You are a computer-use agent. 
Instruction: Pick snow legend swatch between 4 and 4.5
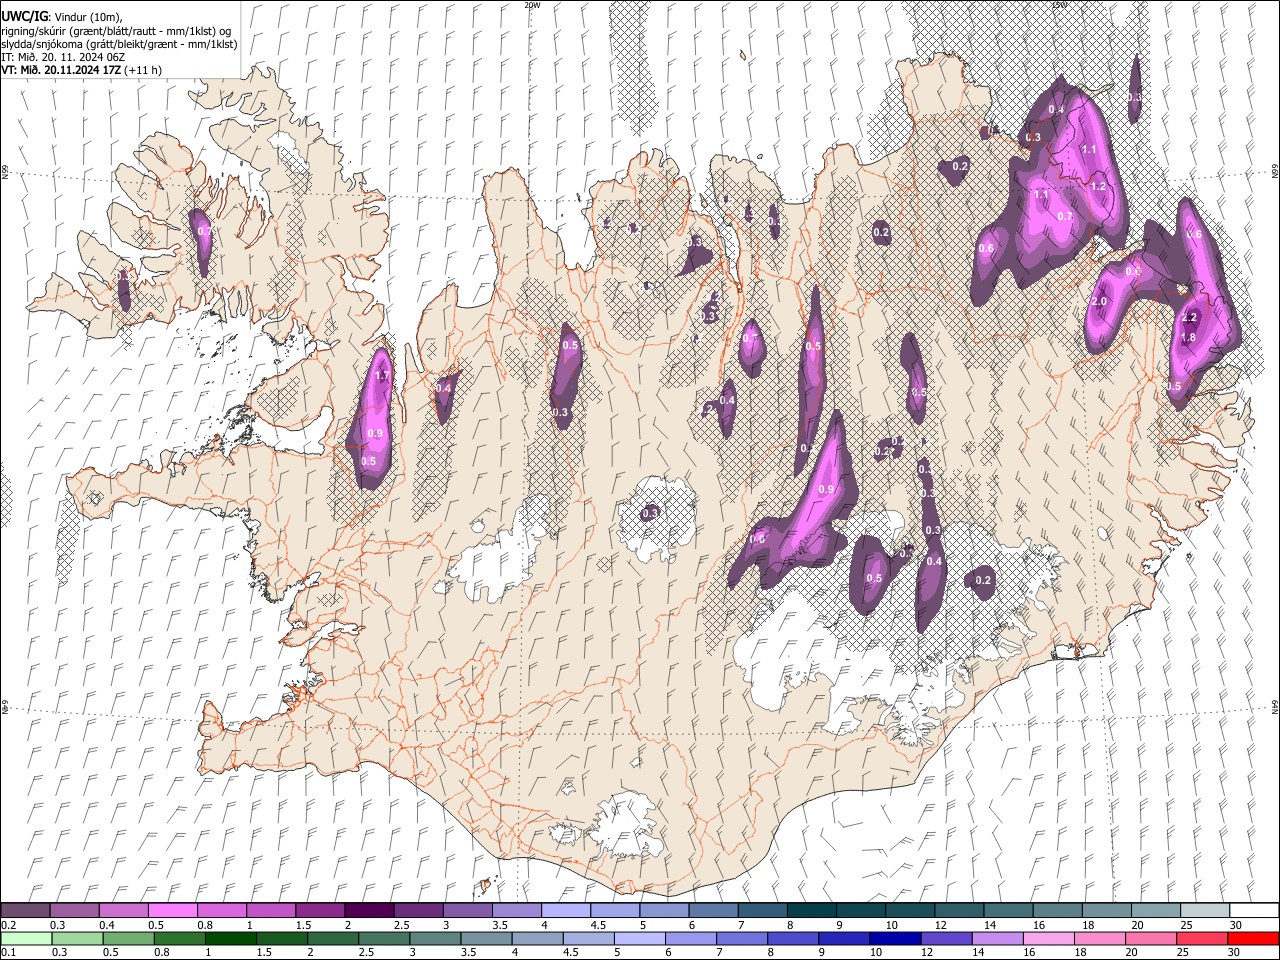565,910
